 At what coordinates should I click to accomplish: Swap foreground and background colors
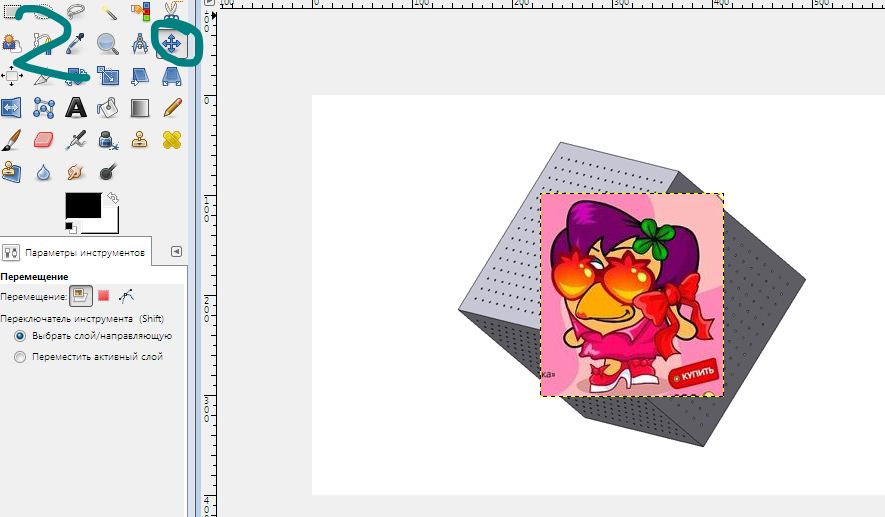point(113,198)
